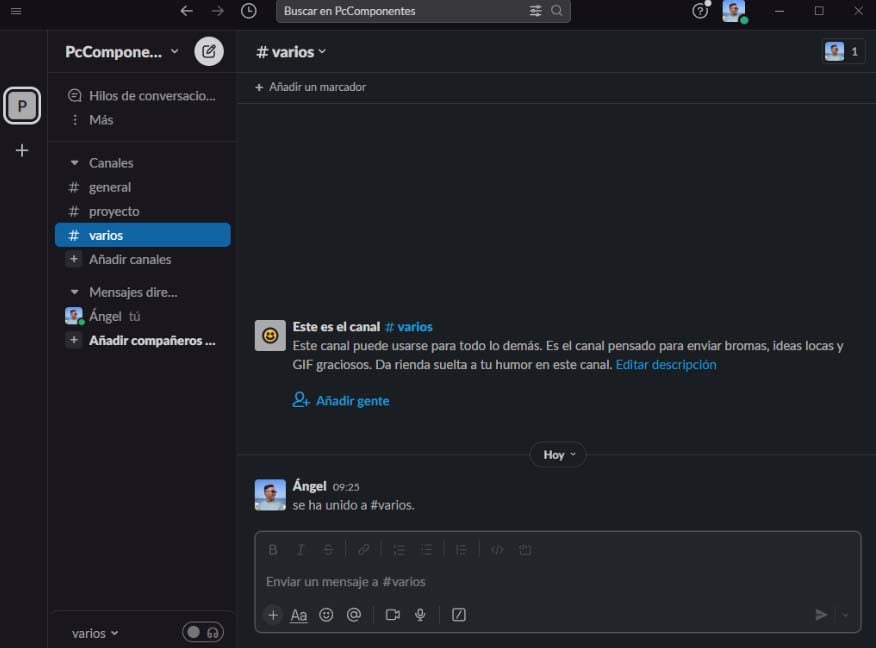Click the Ángel name on message
The width and height of the screenshot is (876, 648).
pyautogui.click(x=310, y=486)
